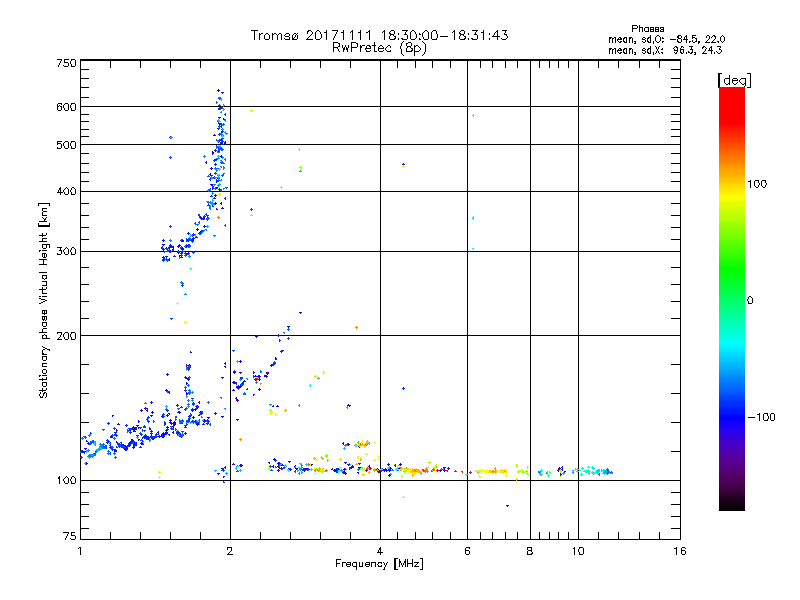Click the colorbar tick label '0'
Image resolution: width=800 pixels, height=600 pixels.
[749, 300]
